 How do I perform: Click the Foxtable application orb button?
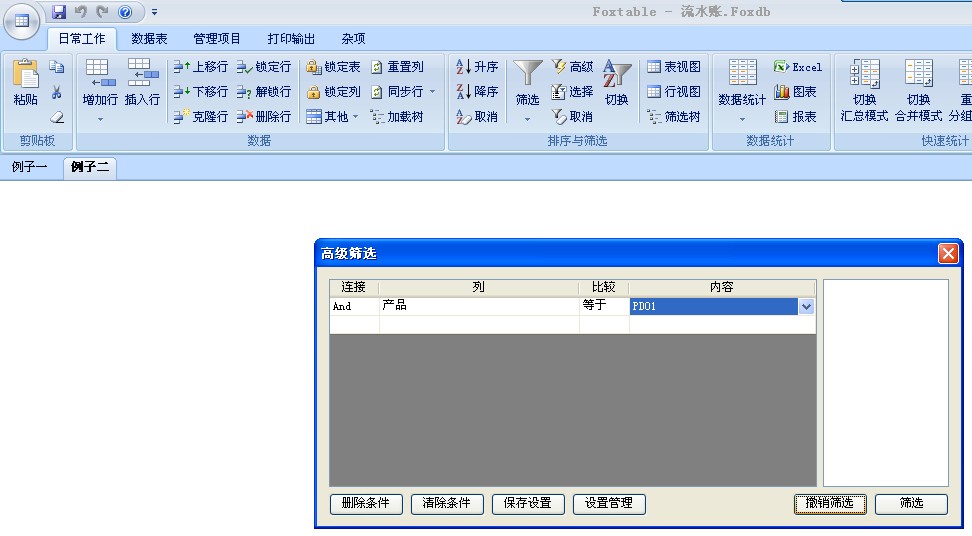[x=22, y=21]
